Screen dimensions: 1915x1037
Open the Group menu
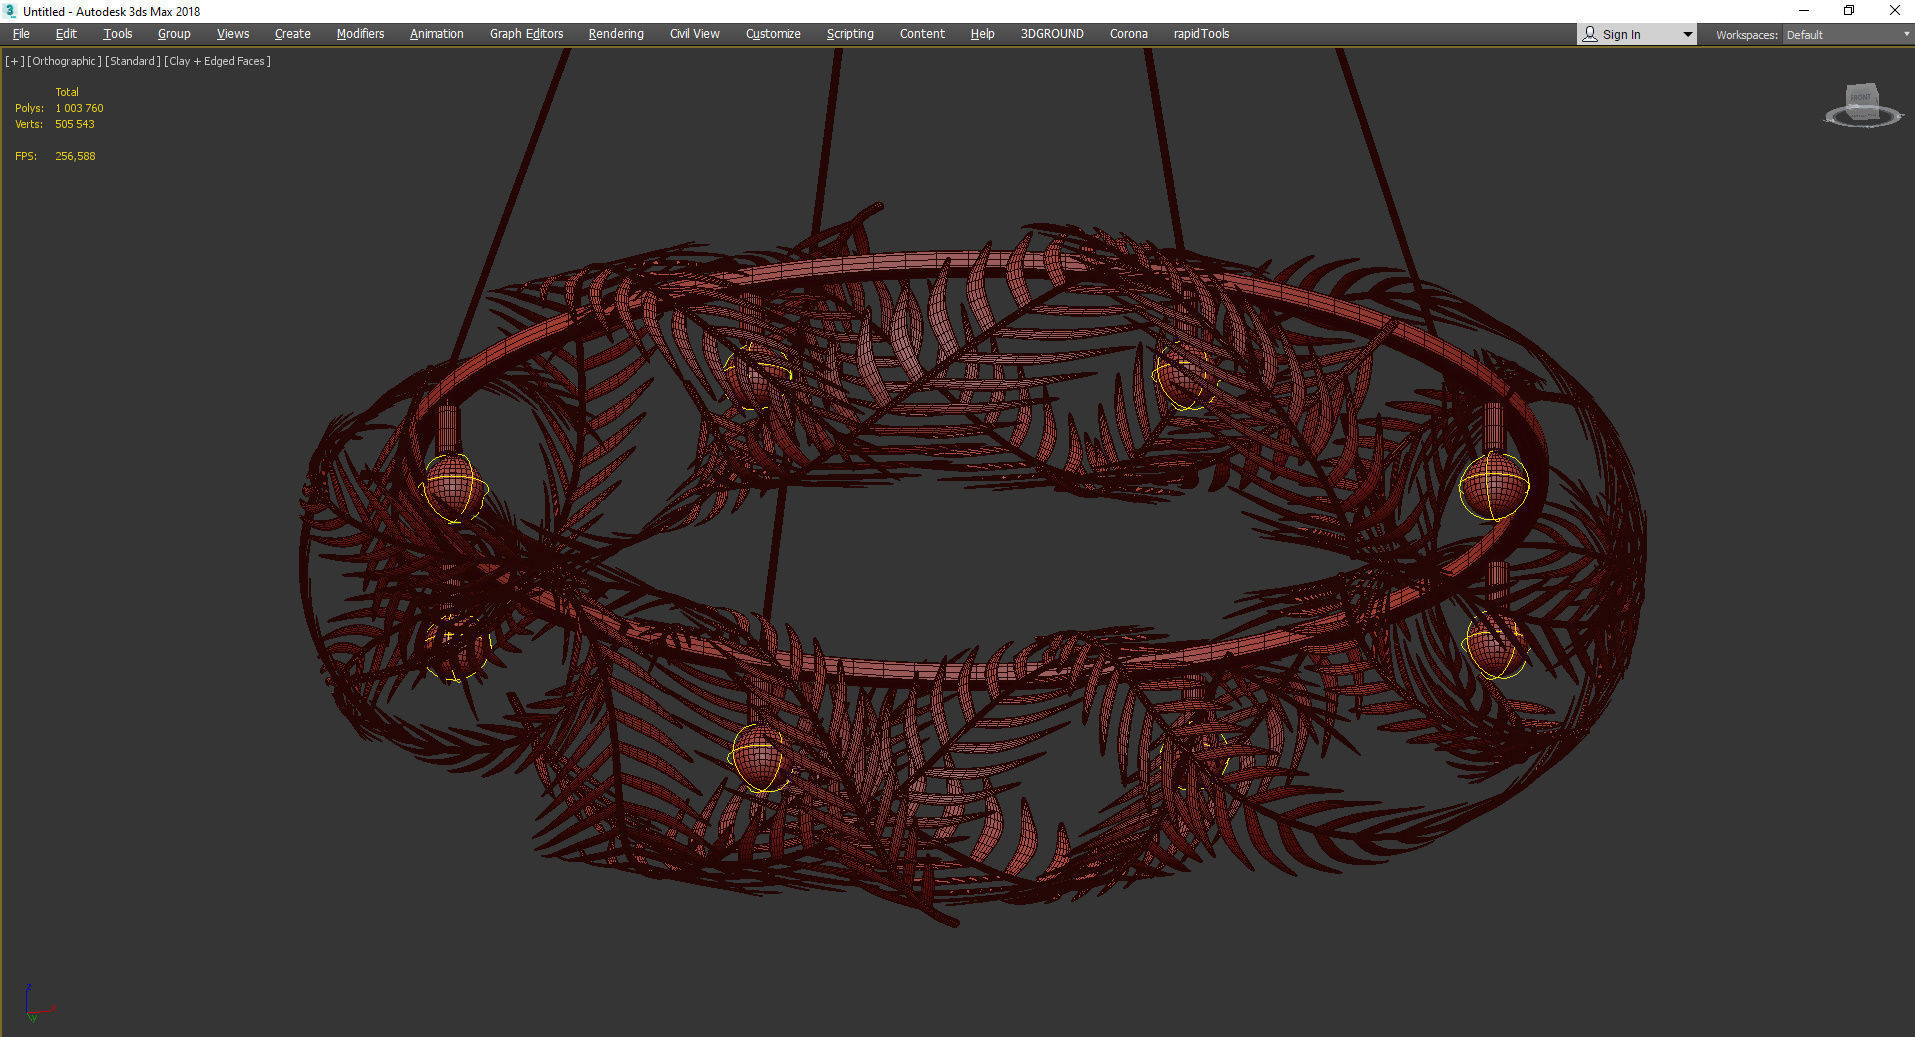click(x=174, y=34)
